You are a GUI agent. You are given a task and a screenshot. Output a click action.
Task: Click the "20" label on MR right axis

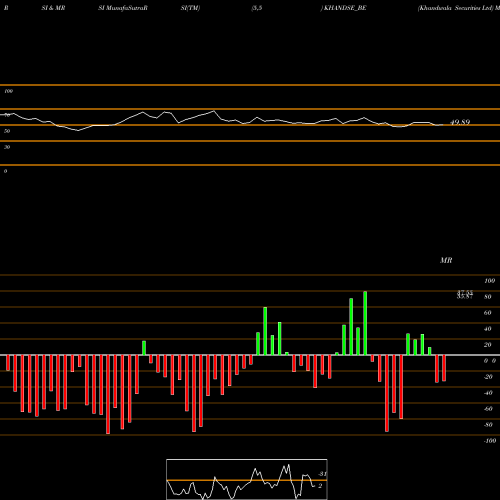(x=488, y=345)
